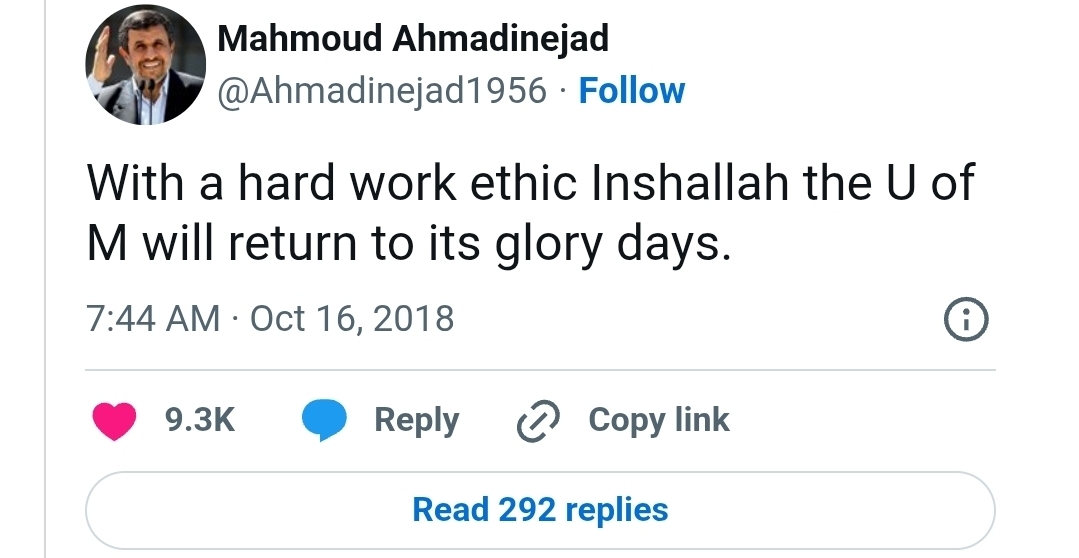Click the red heart like icon
Screen dimensions: 1079x558
[114, 421]
